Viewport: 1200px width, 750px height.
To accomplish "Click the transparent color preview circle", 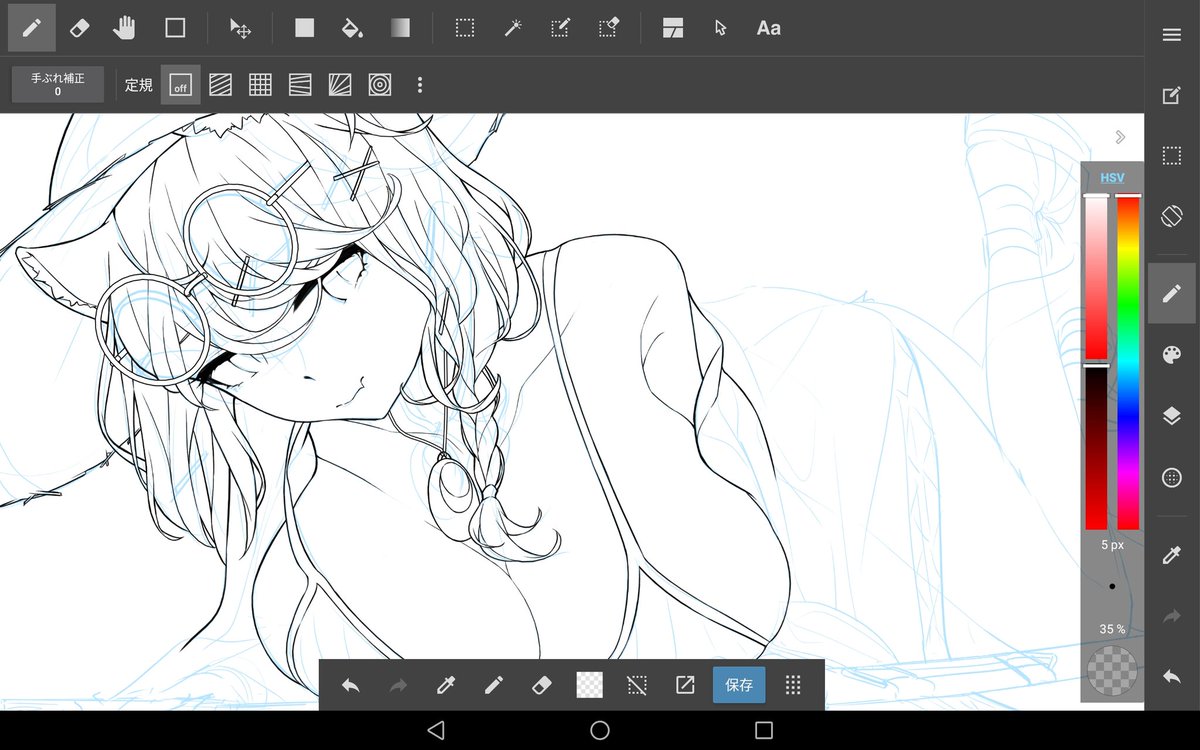I will tap(1112, 670).
